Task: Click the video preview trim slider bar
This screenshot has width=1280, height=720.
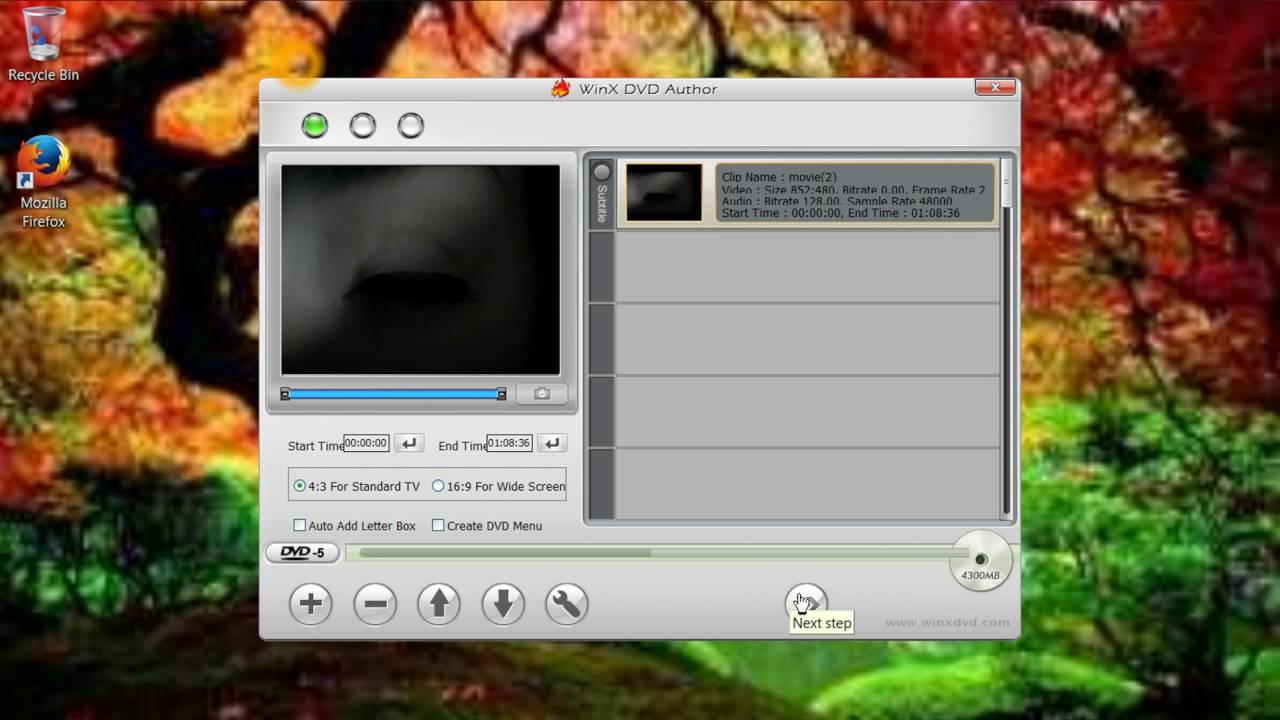Action: coord(393,394)
